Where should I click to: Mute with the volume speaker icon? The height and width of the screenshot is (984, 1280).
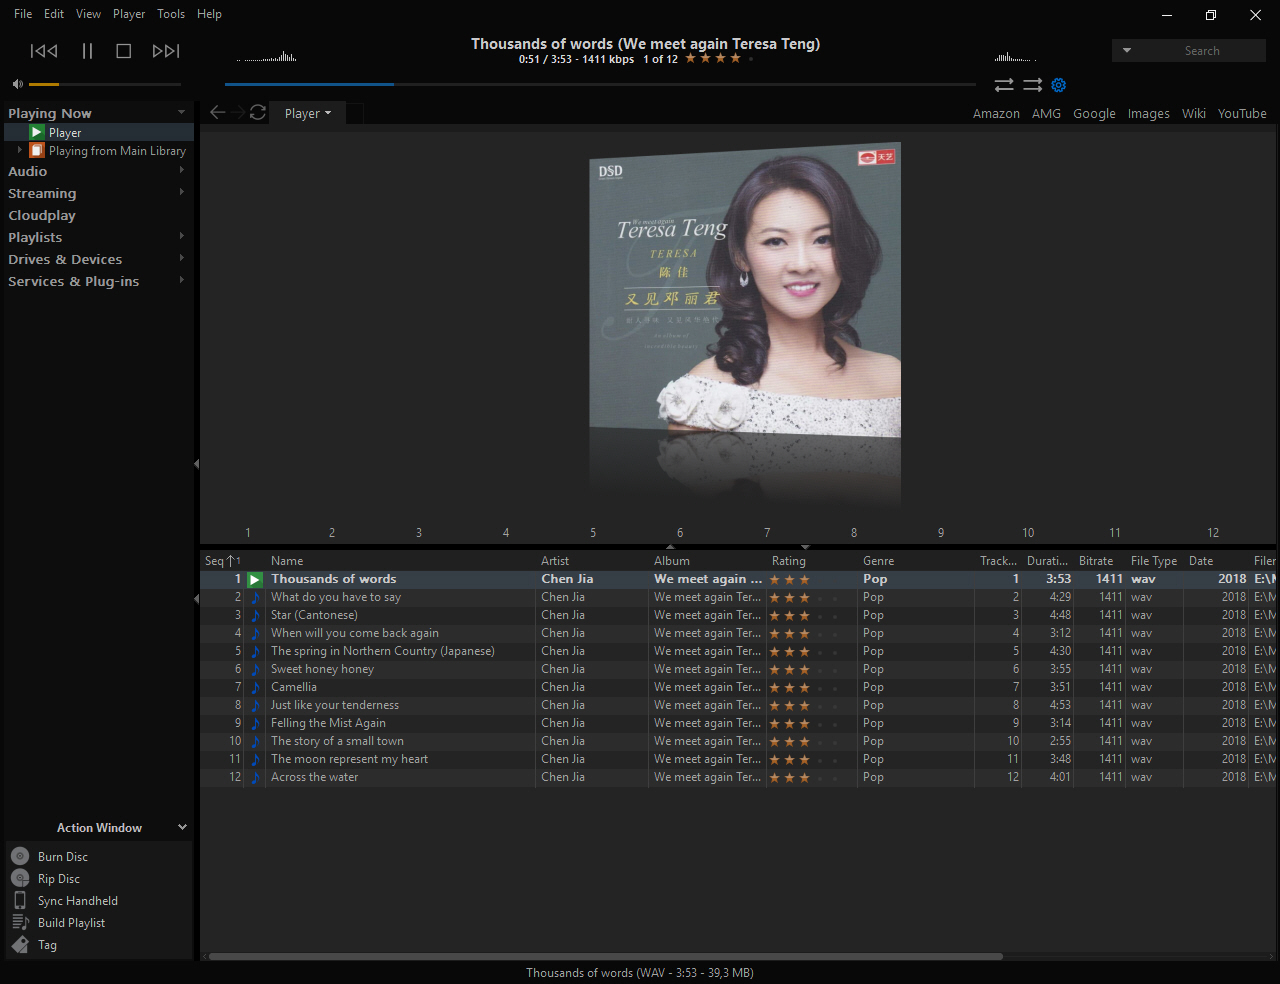(17, 84)
